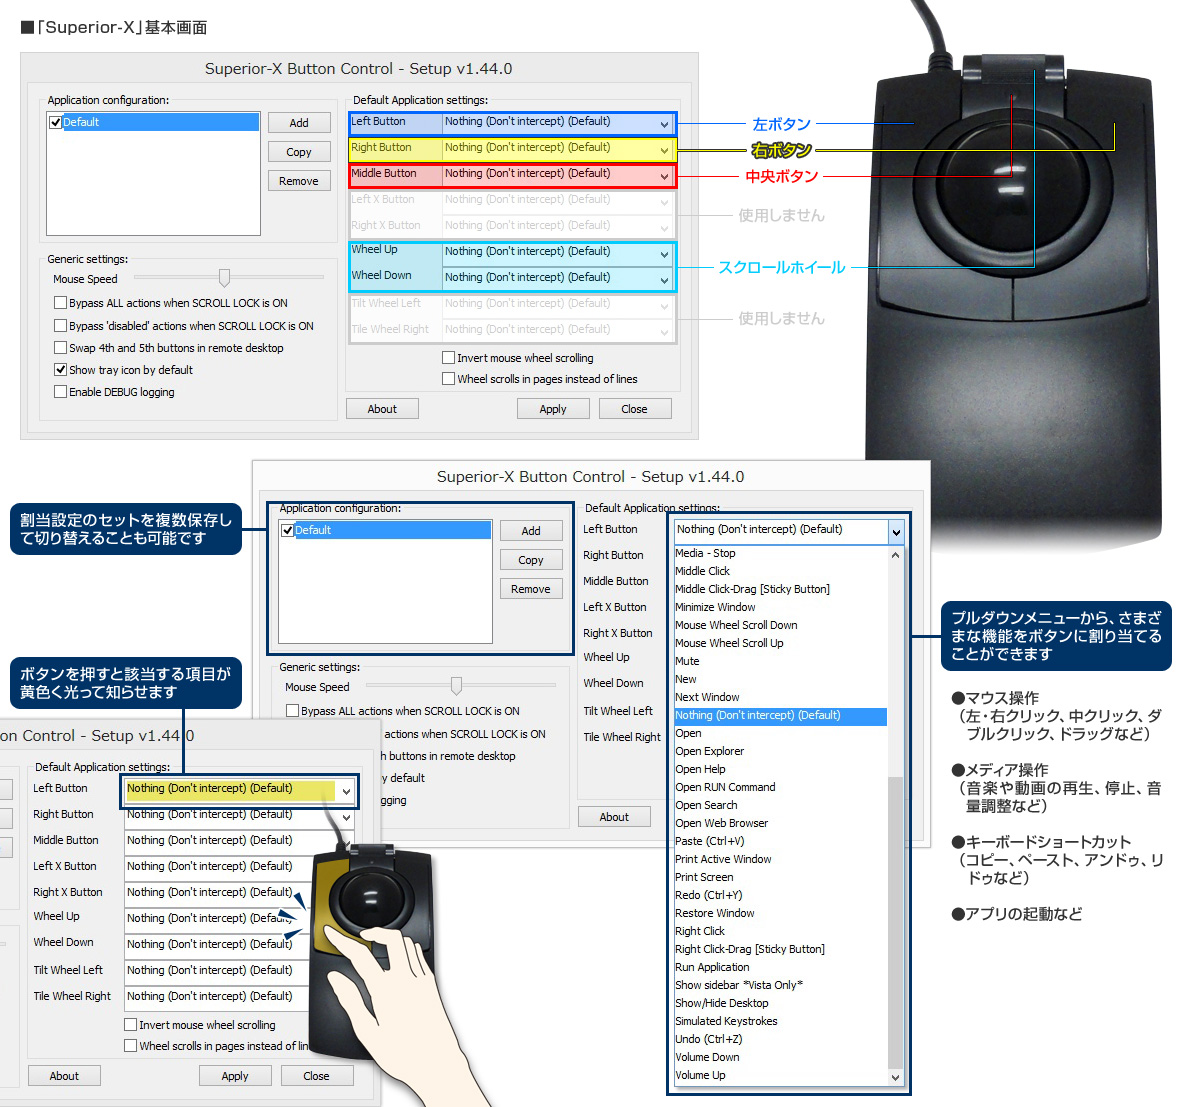Choose Show/Hide Desktop from the list
The width and height of the screenshot is (1182, 1107).
click(x=780, y=1004)
